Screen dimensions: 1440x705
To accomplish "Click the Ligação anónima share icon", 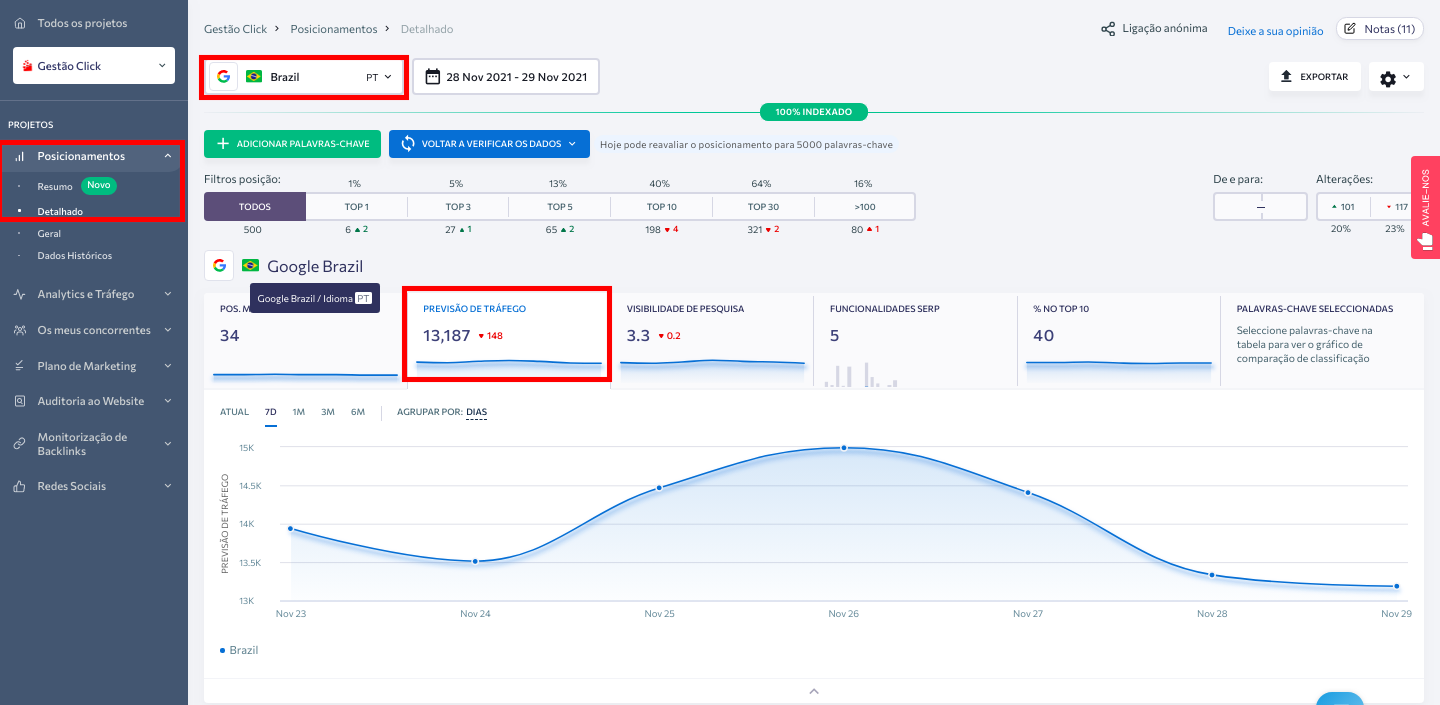I will (x=1108, y=29).
